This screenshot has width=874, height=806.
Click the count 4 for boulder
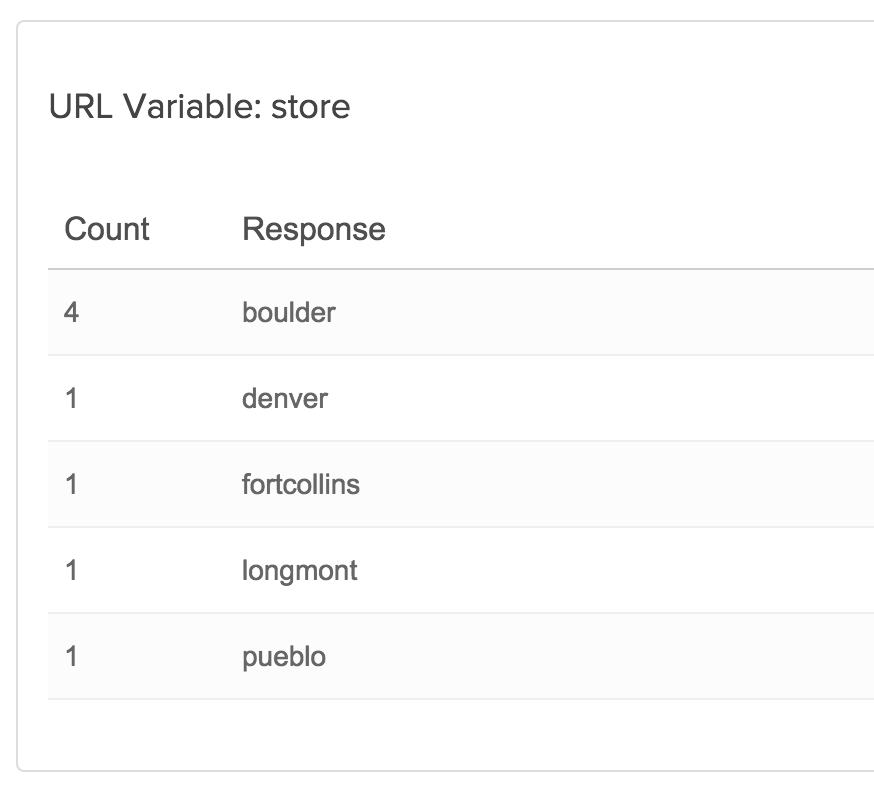coord(71,312)
